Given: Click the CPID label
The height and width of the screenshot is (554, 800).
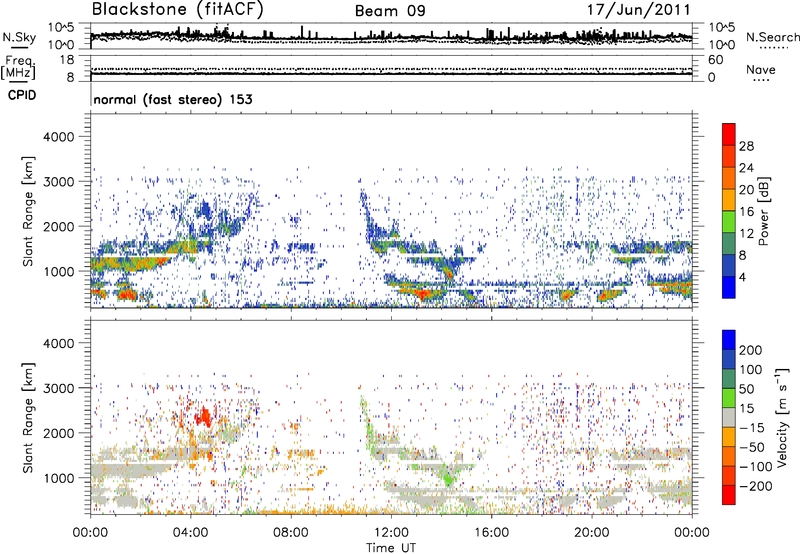Looking at the screenshot, I should pos(22,95).
